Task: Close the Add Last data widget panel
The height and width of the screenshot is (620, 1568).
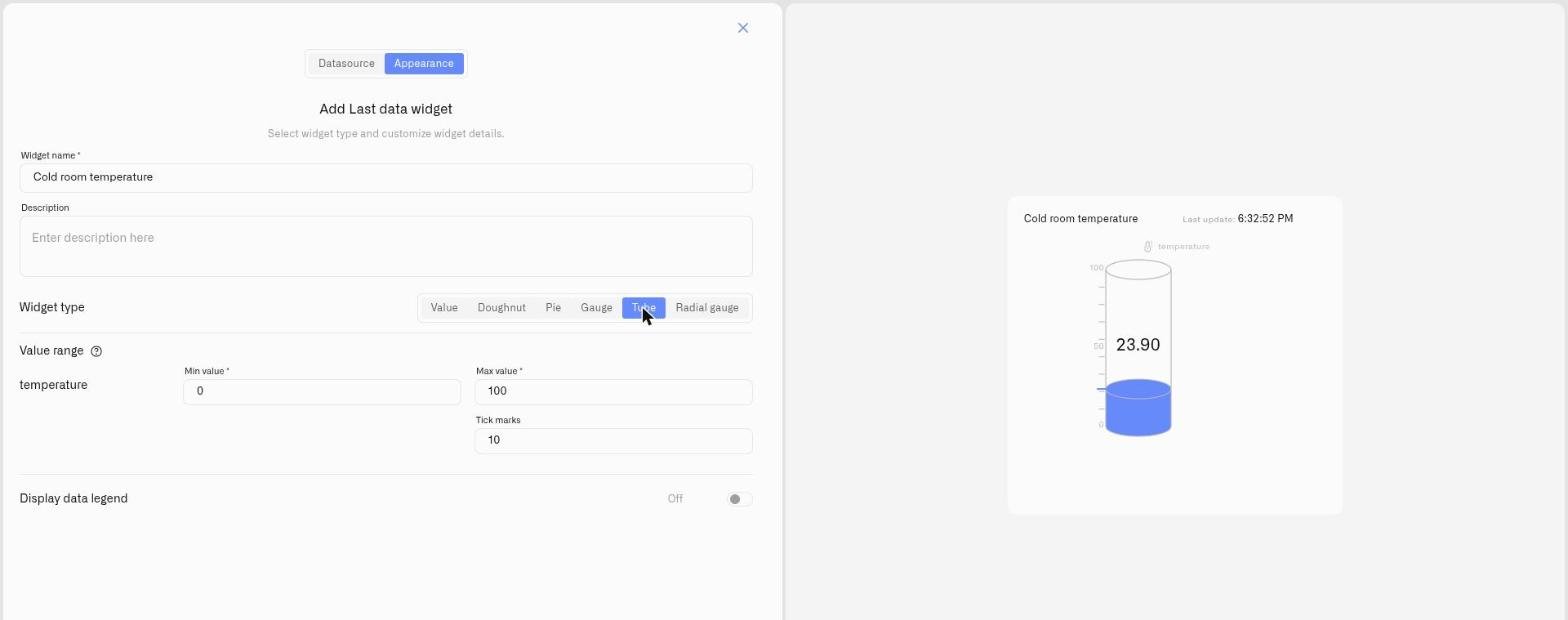Action: [x=743, y=28]
